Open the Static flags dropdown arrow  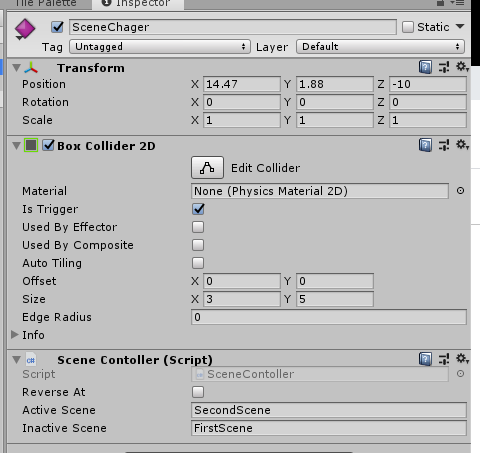click(460, 26)
